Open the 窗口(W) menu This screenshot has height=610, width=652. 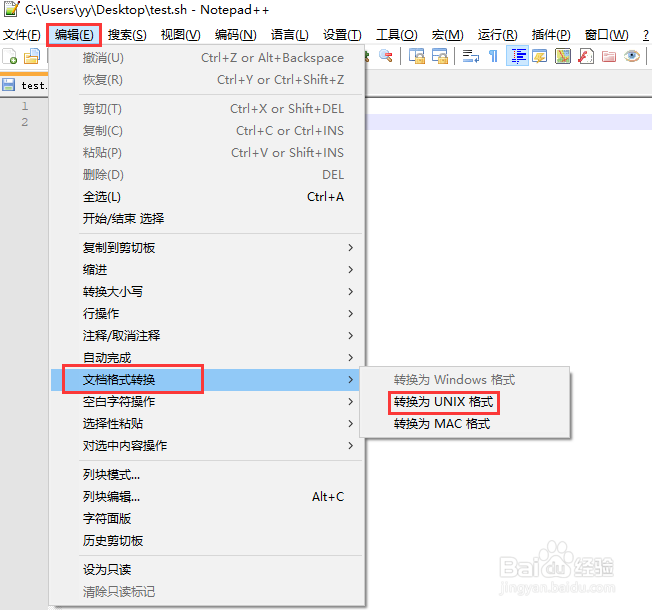click(x=606, y=35)
